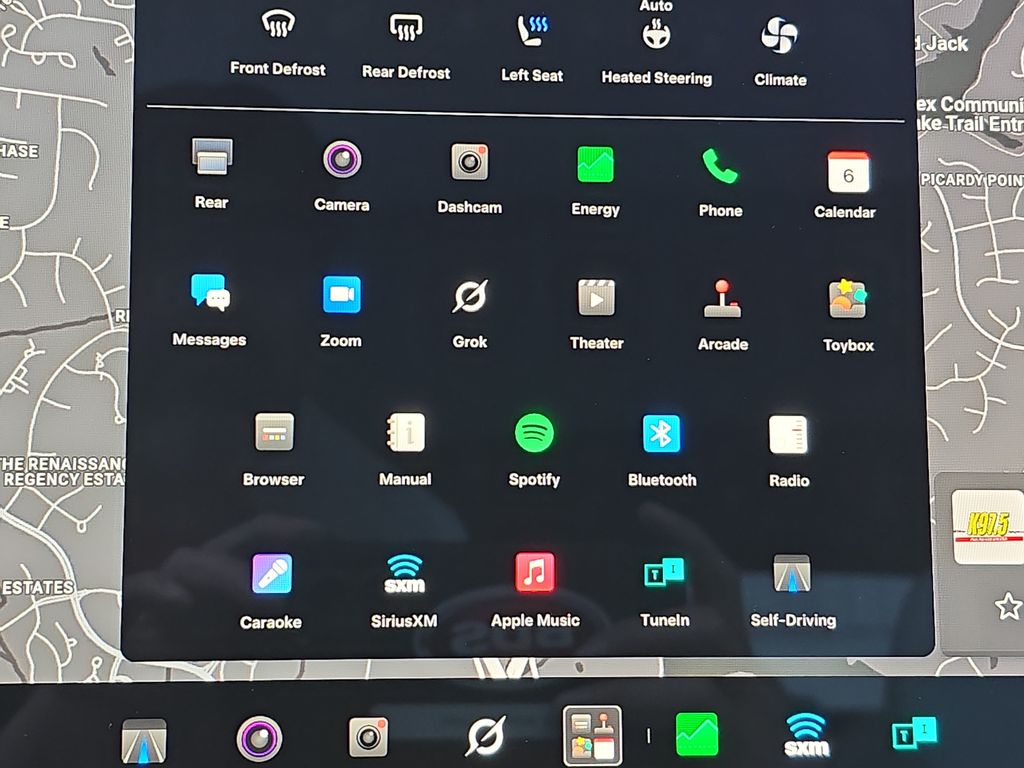This screenshot has height=768, width=1024.
Task: Open Bluetooth settings app
Action: (662, 451)
